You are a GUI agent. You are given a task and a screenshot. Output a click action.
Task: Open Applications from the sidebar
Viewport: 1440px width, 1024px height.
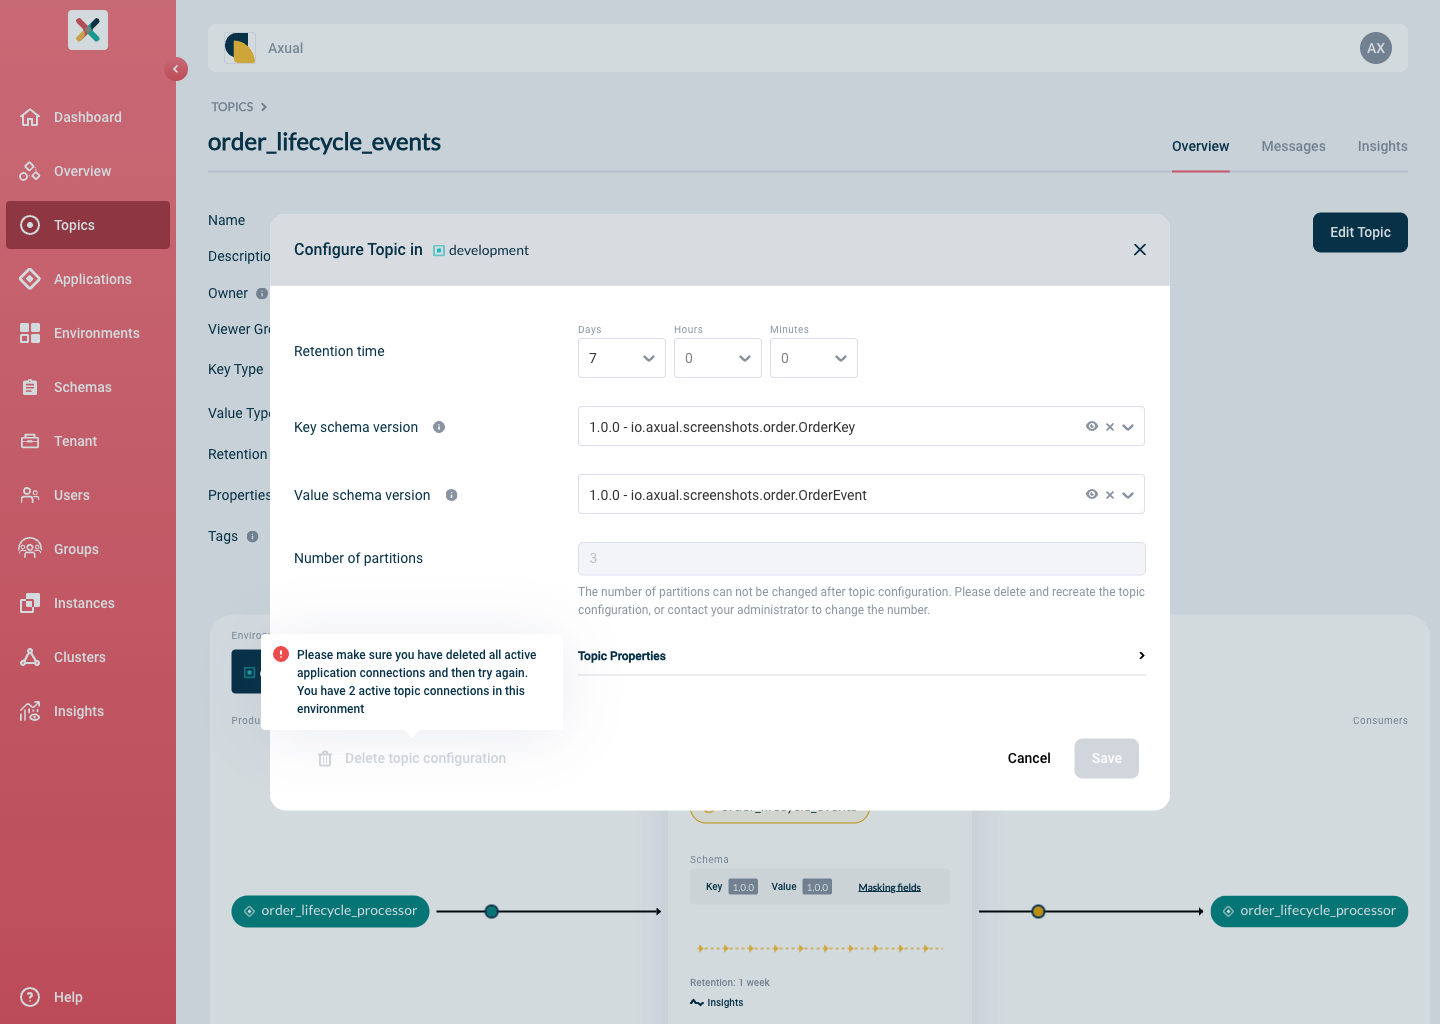tap(88, 279)
